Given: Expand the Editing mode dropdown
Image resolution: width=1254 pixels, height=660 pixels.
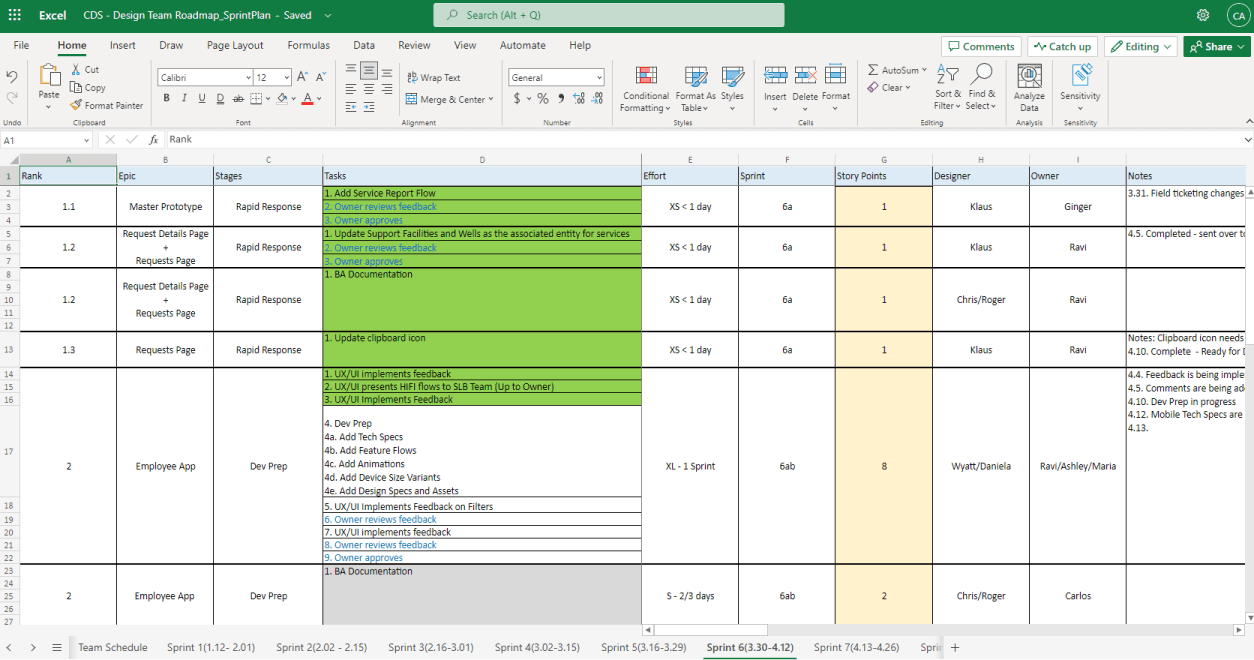Looking at the screenshot, I should 1140,47.
